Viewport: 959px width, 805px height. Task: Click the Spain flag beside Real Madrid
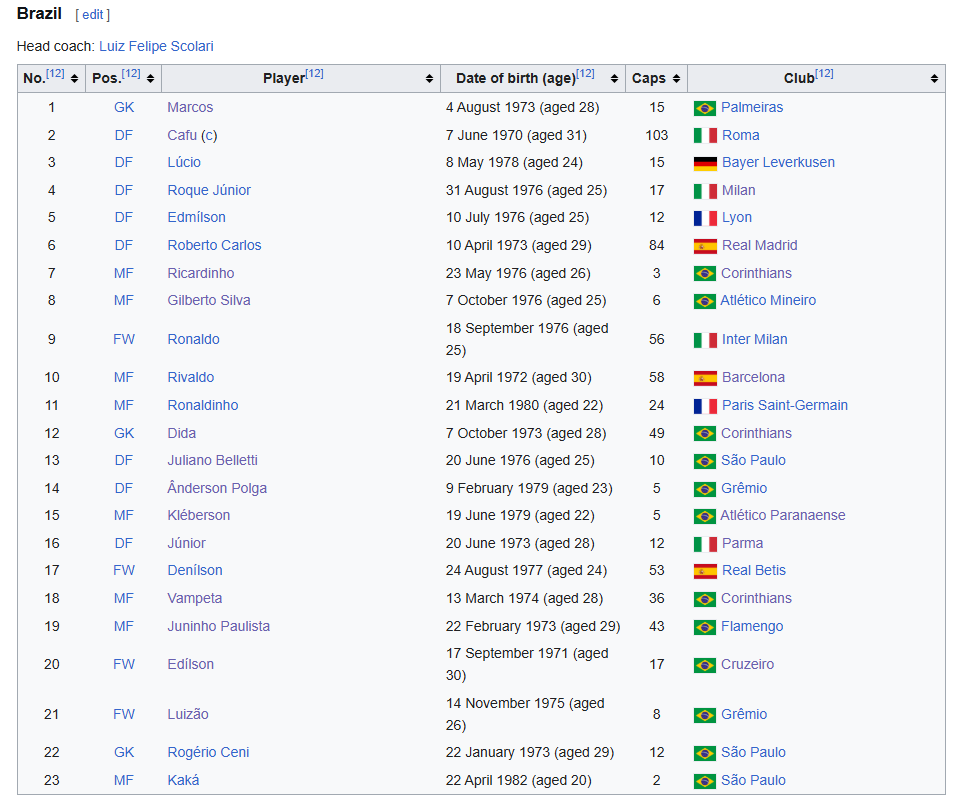(705, 246)
